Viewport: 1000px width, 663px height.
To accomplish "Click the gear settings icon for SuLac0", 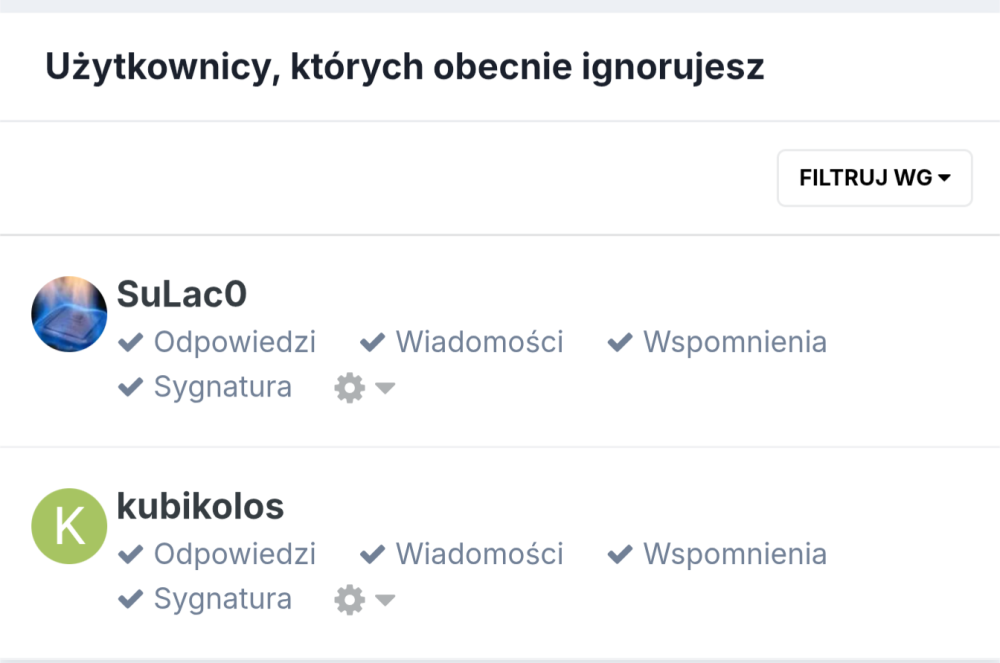I will (349, 388).
